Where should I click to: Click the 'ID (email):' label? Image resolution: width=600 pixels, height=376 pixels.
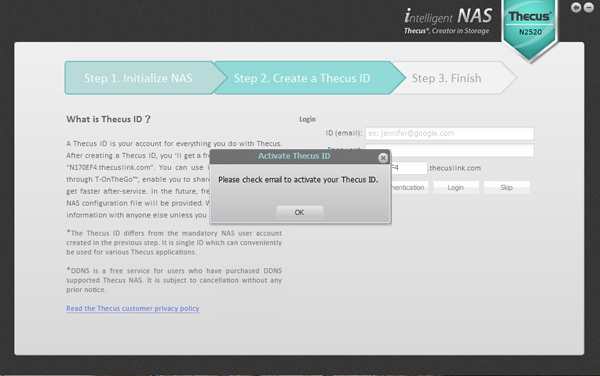coord(344,133)
